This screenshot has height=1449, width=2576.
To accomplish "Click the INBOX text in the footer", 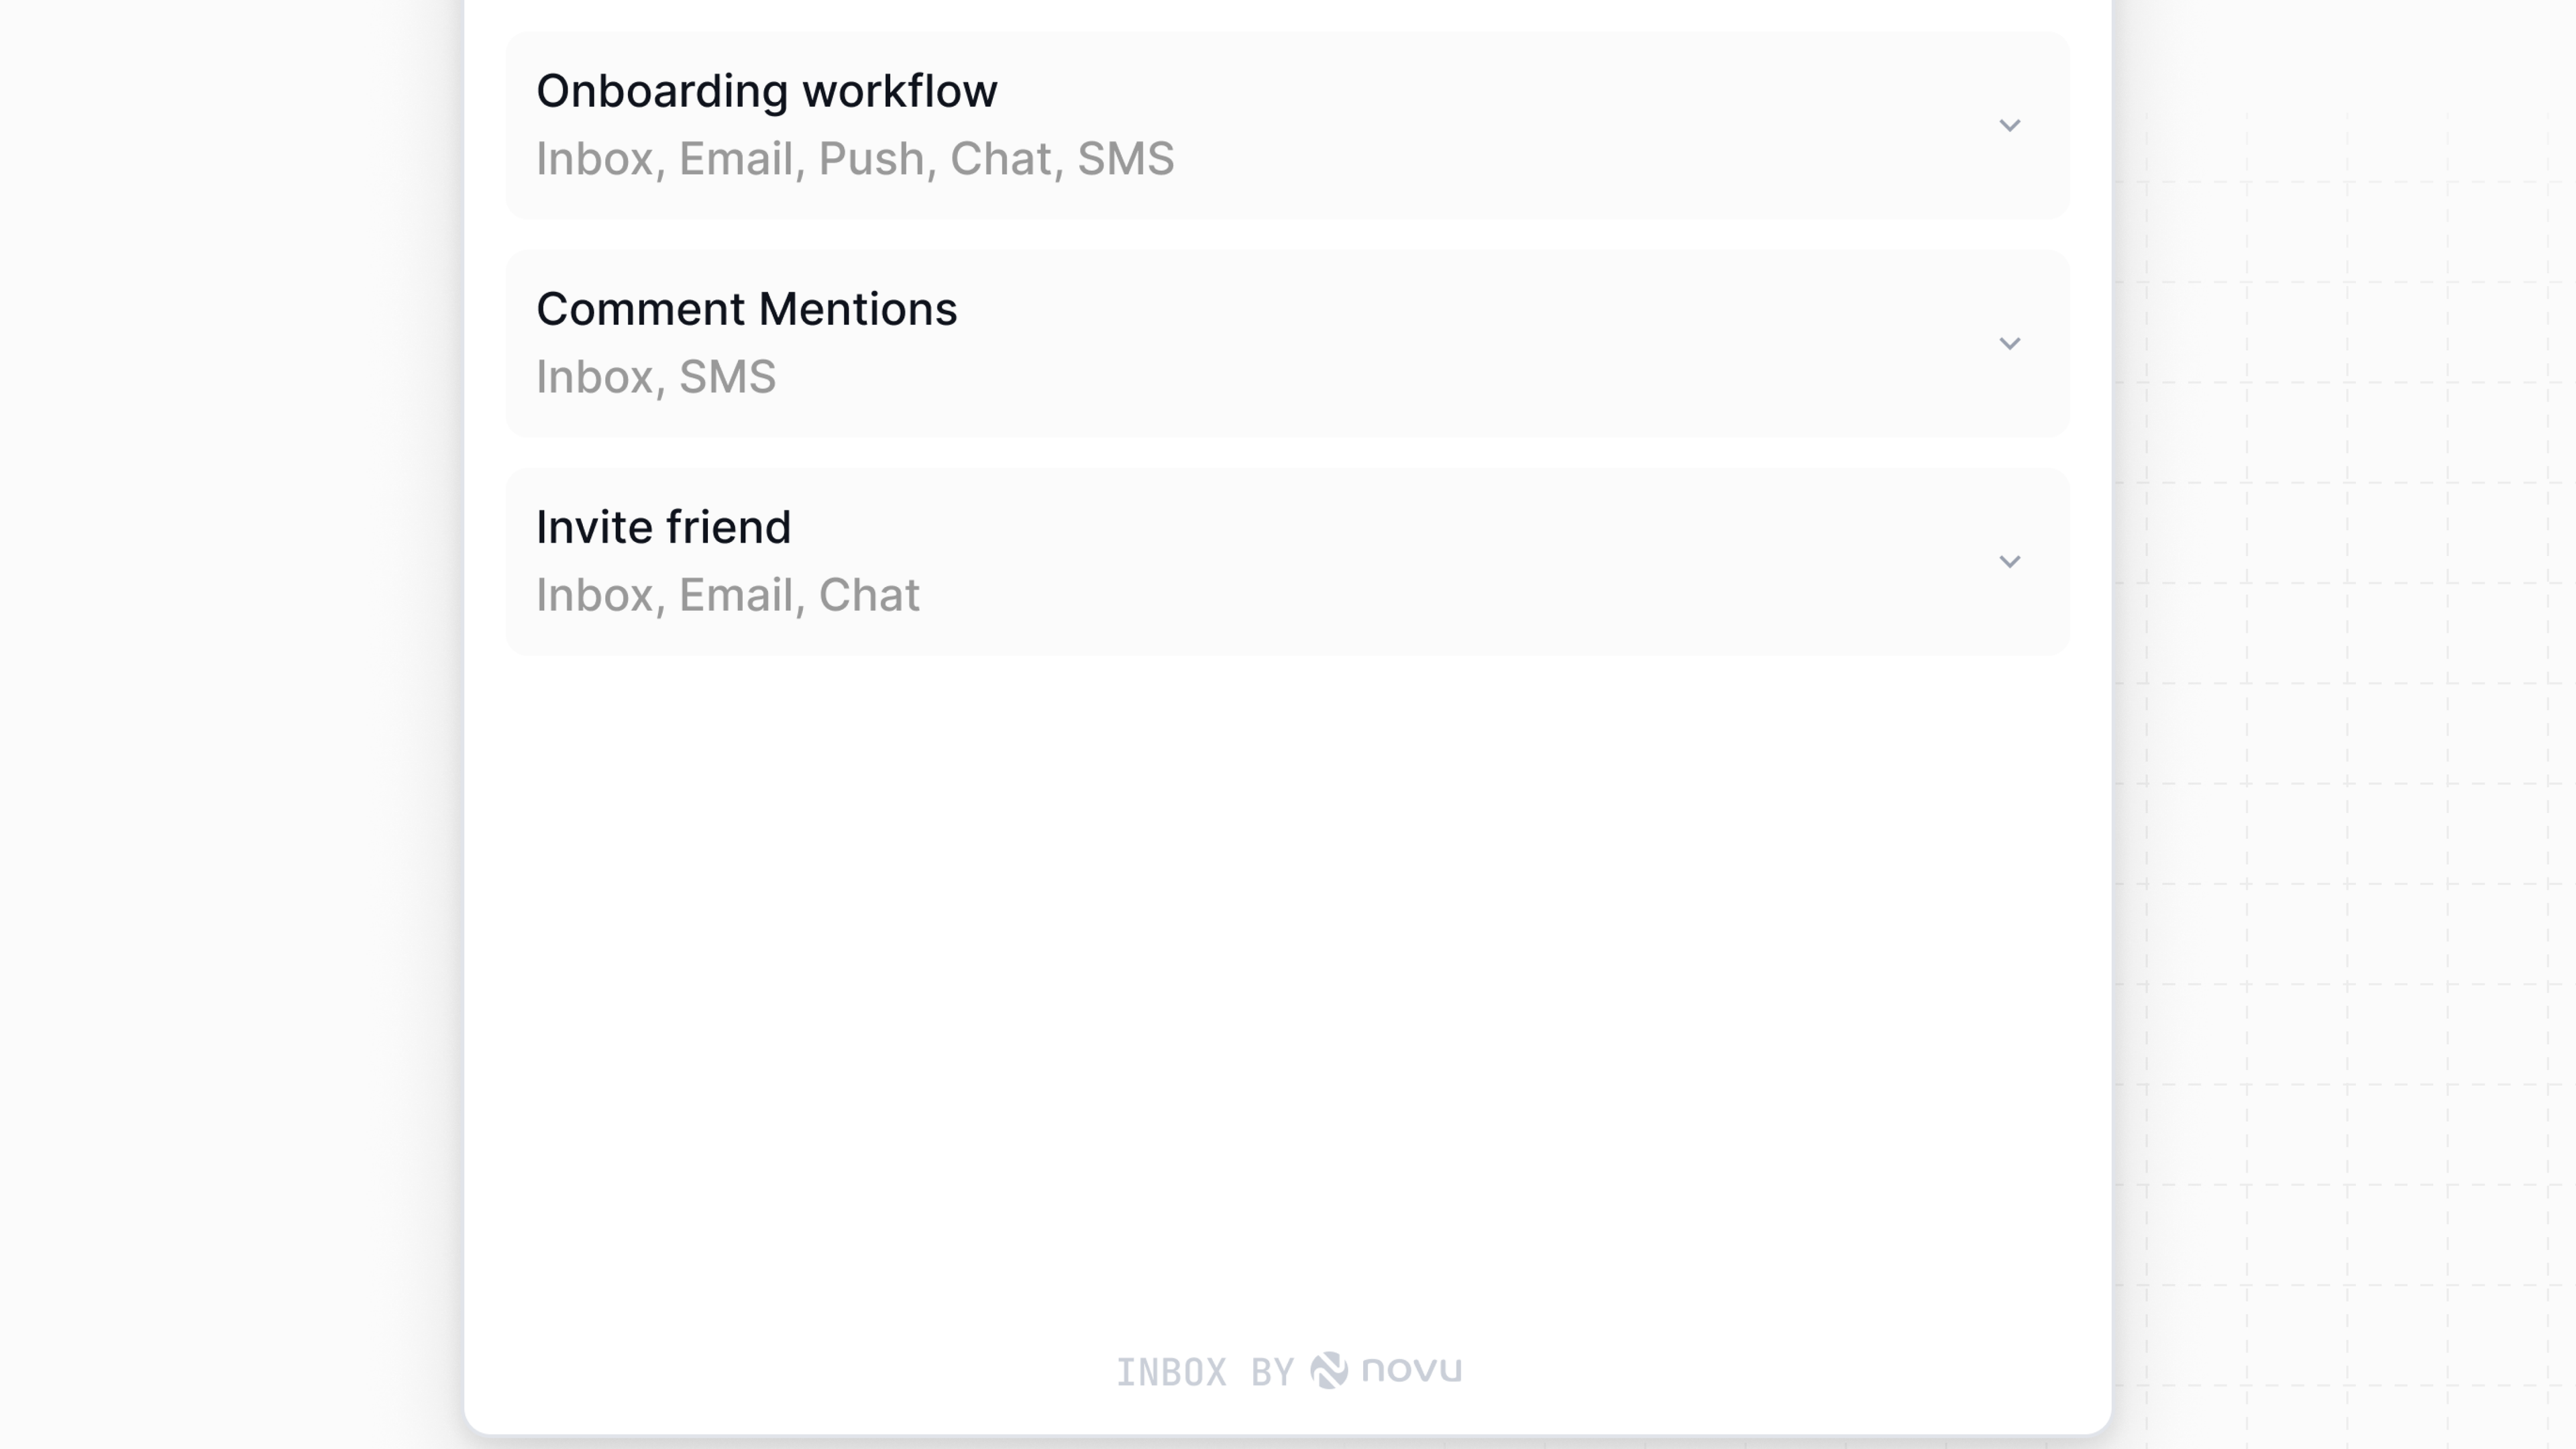I will tap(1173, 1371).
